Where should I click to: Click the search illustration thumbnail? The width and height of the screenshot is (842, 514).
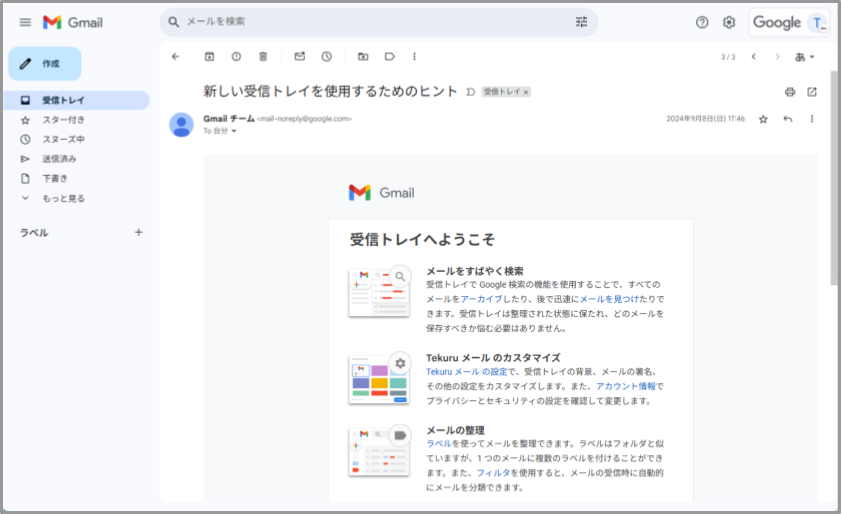point(380,291)
